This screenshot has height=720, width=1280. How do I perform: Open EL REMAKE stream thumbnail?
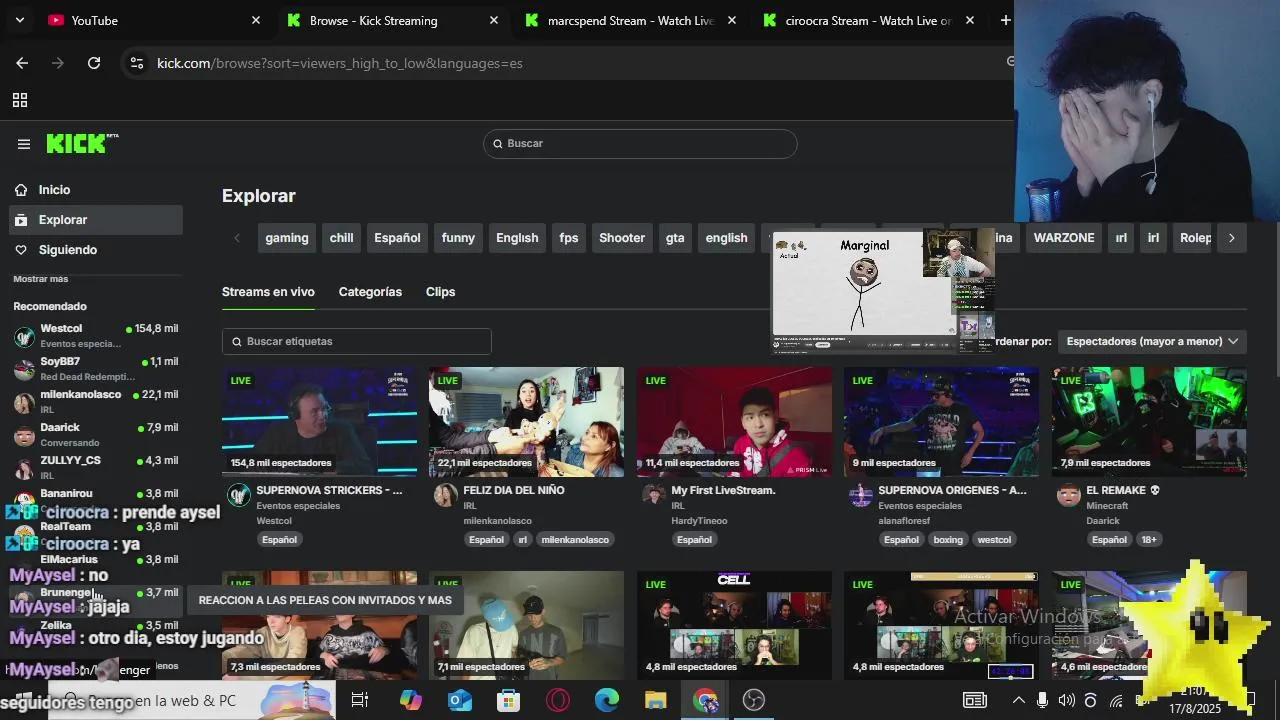point(1149,422)
